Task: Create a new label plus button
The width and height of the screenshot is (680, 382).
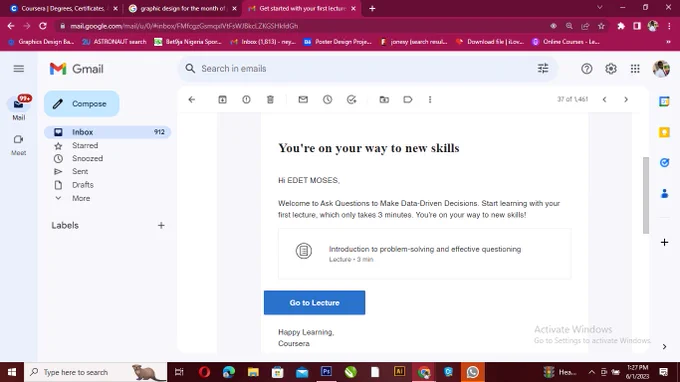Action: pyautogui.click(x=161, y=225)
